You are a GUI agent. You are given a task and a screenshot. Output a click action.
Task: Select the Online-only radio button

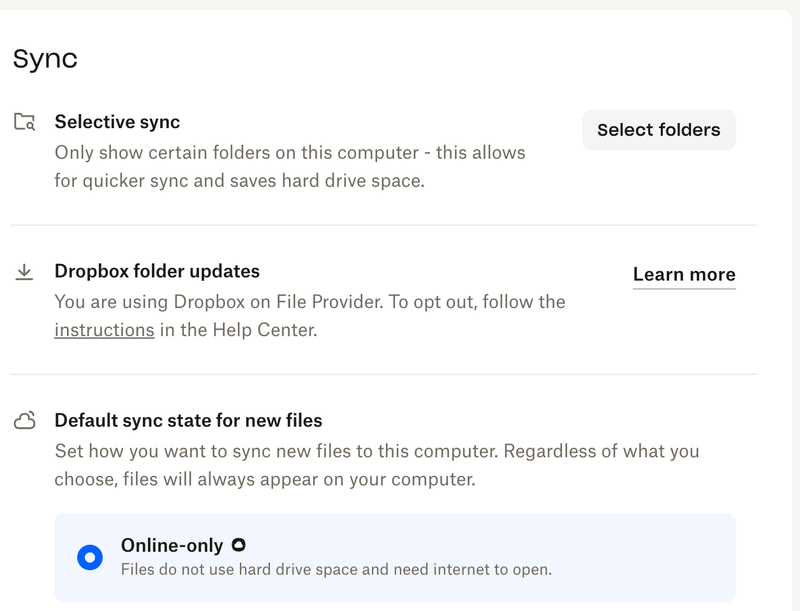click(x=90, y=557)
